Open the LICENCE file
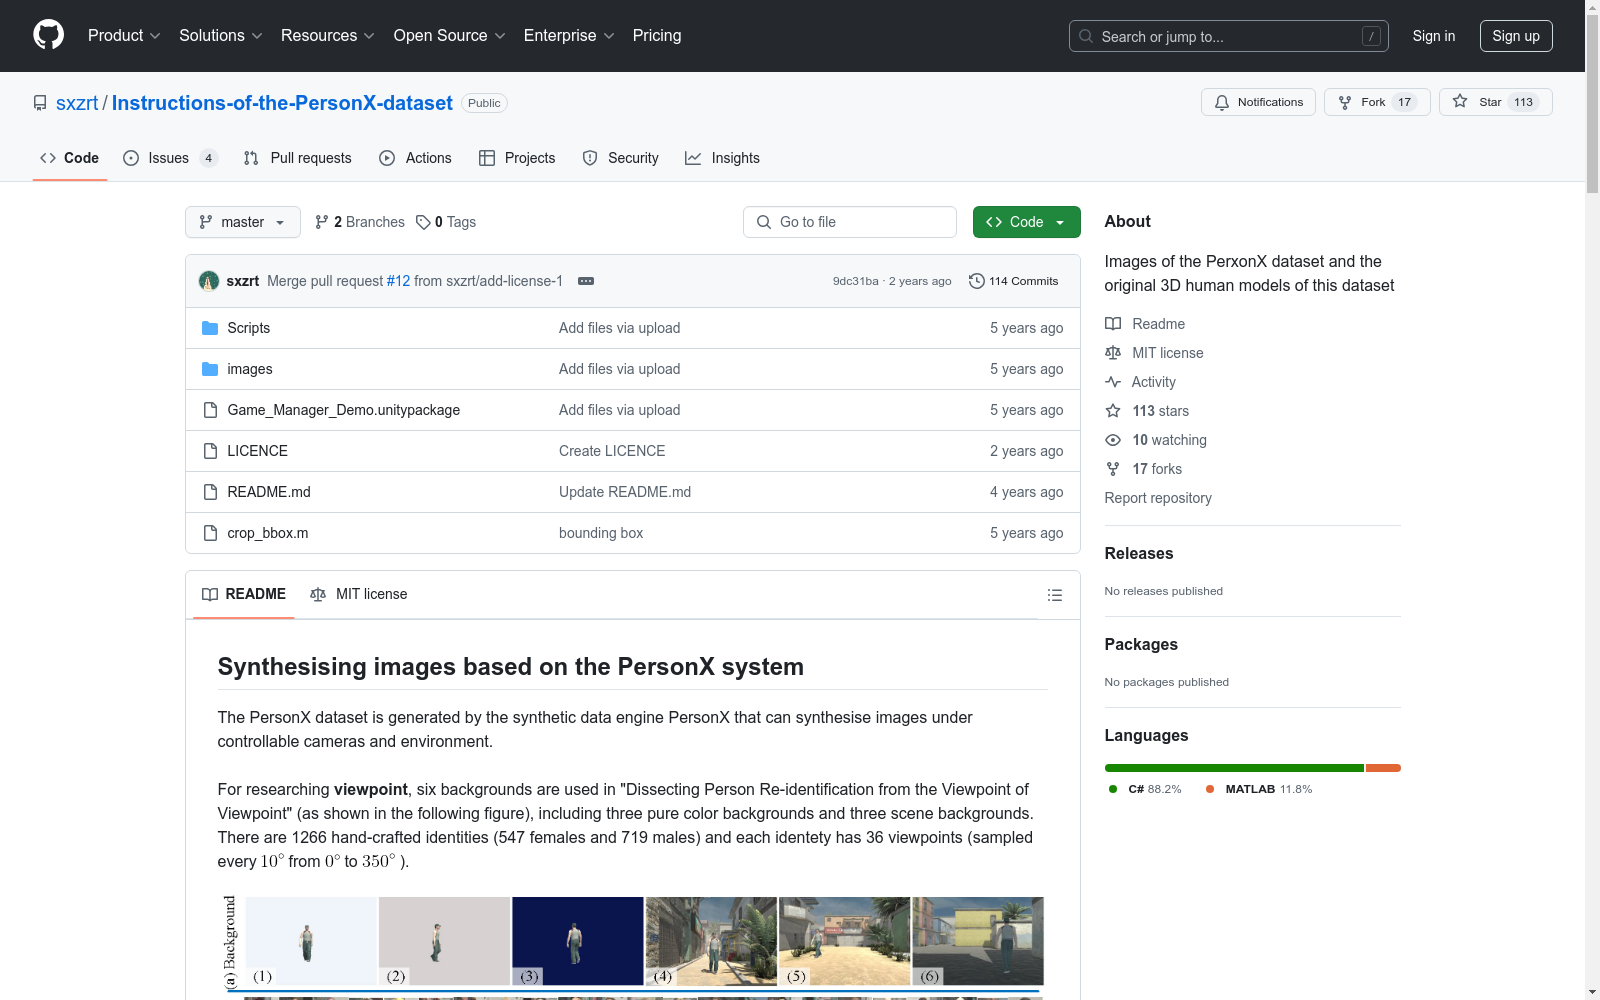 (x=257, y=451)
